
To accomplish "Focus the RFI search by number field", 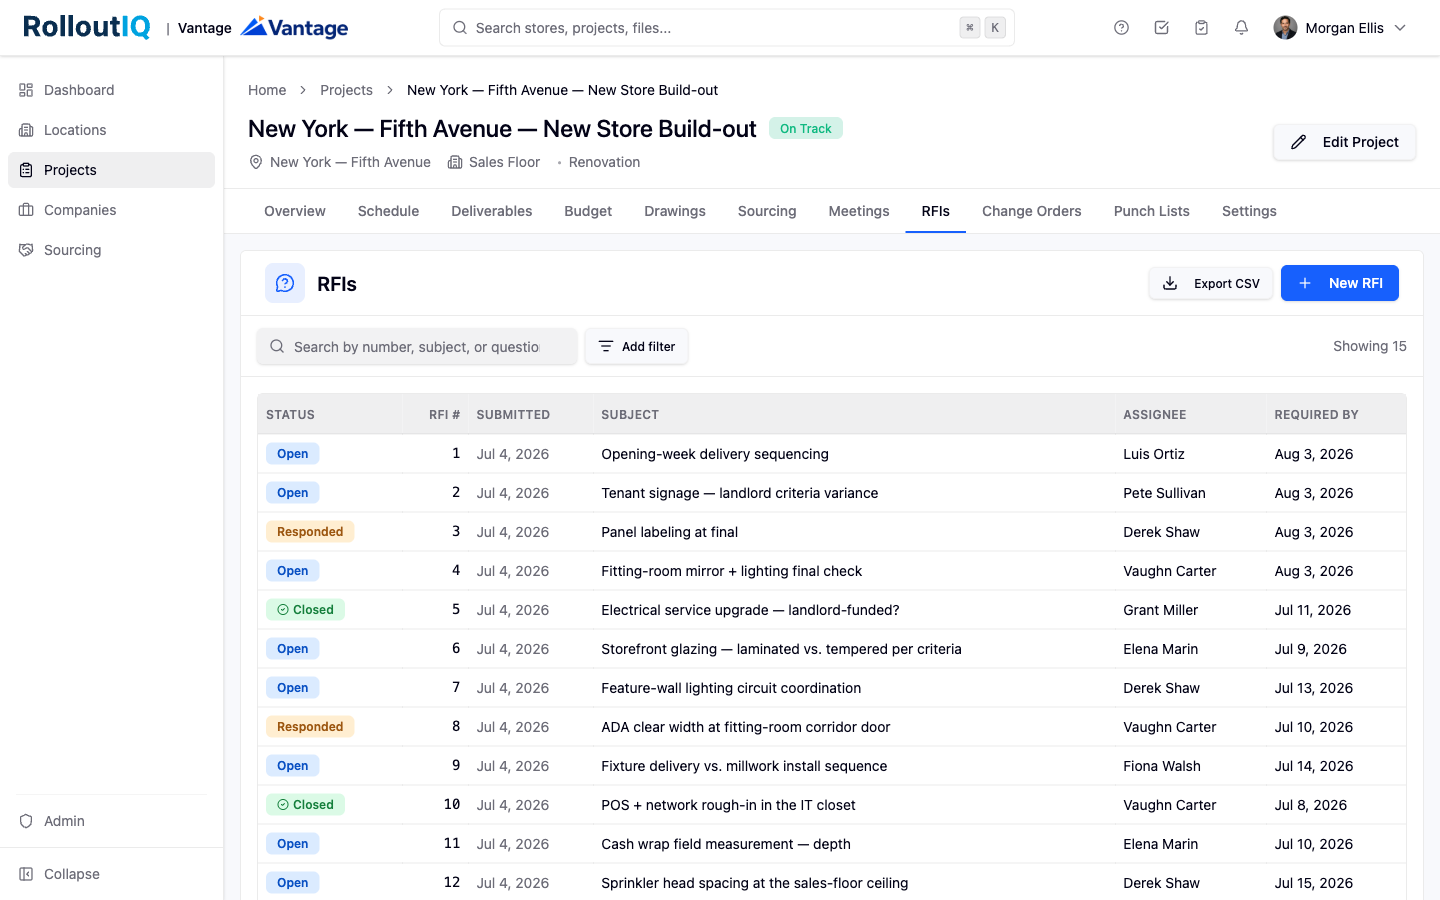I will click(417, 346).
